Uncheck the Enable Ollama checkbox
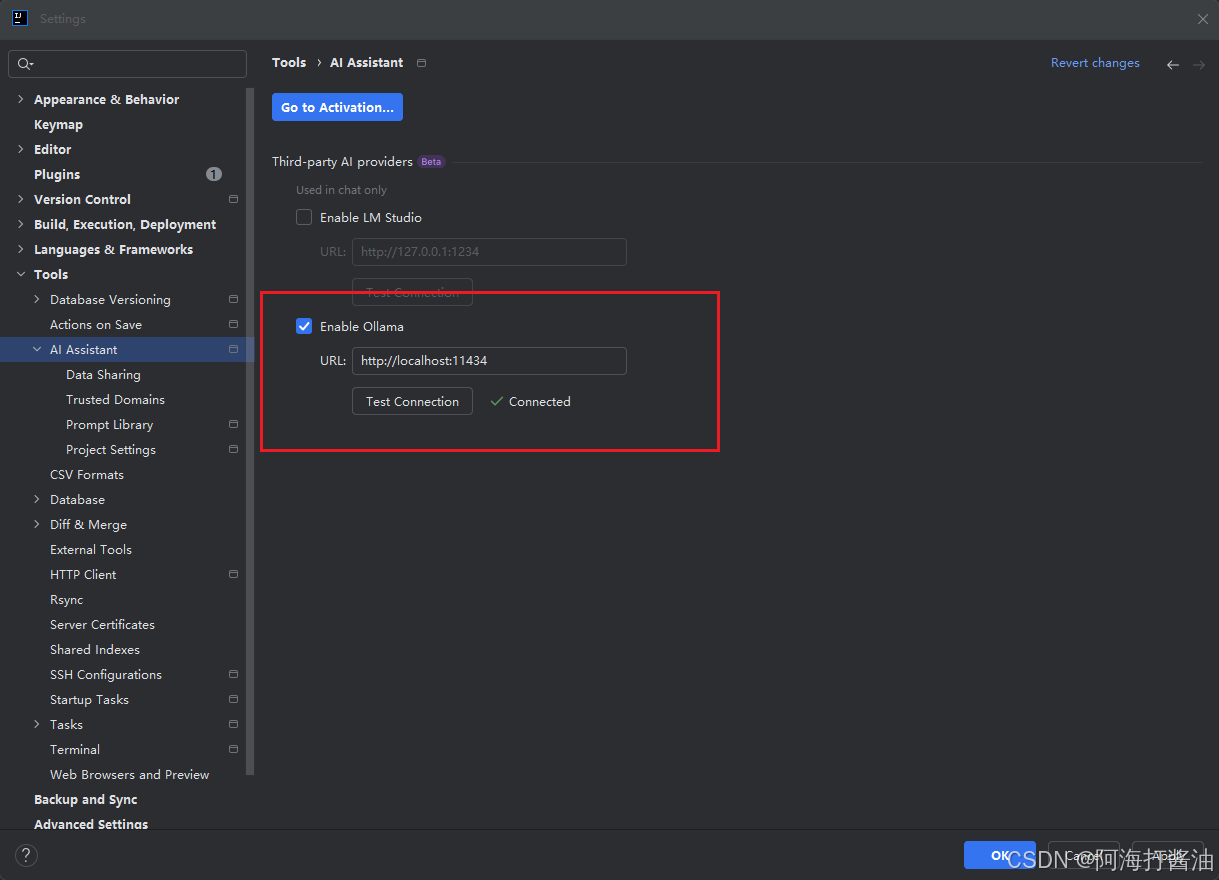 (304, 326)
